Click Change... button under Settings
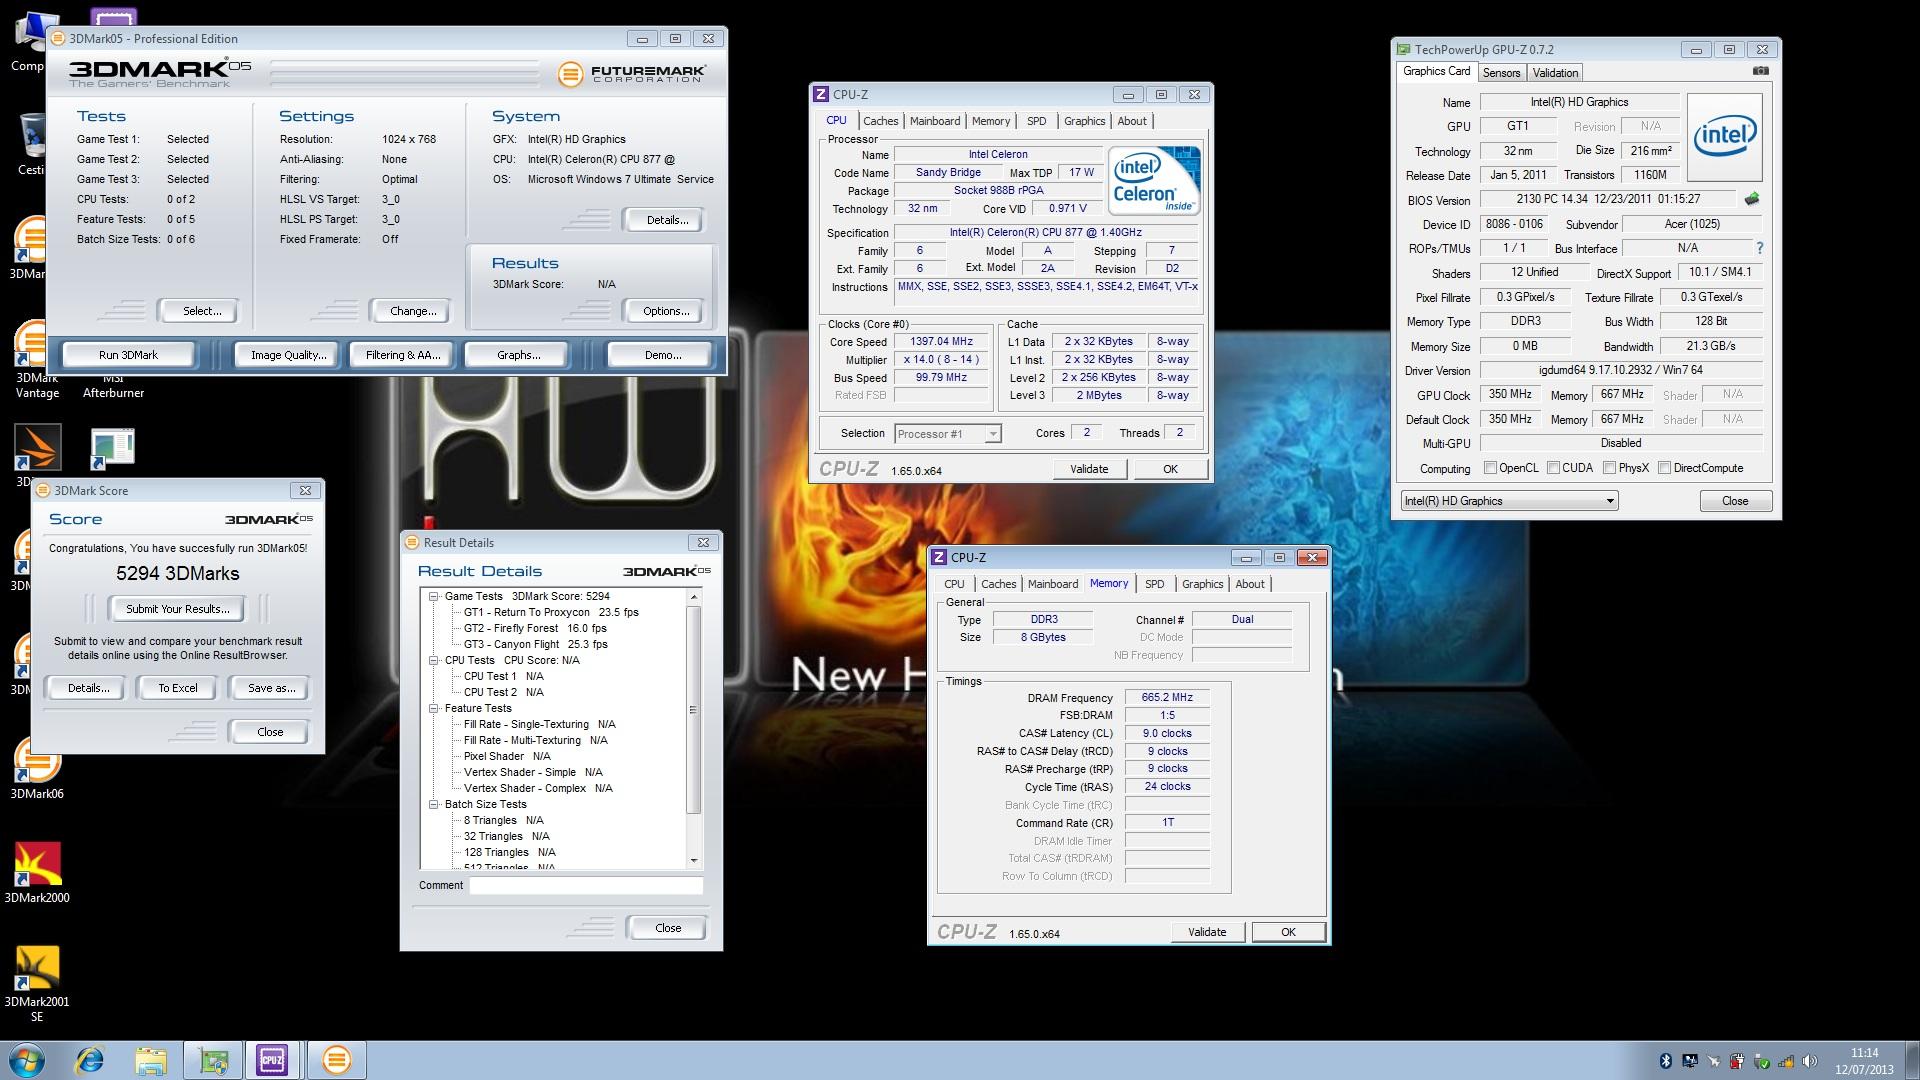This screenshot has width=1920, height=1080. click(413, 311)
